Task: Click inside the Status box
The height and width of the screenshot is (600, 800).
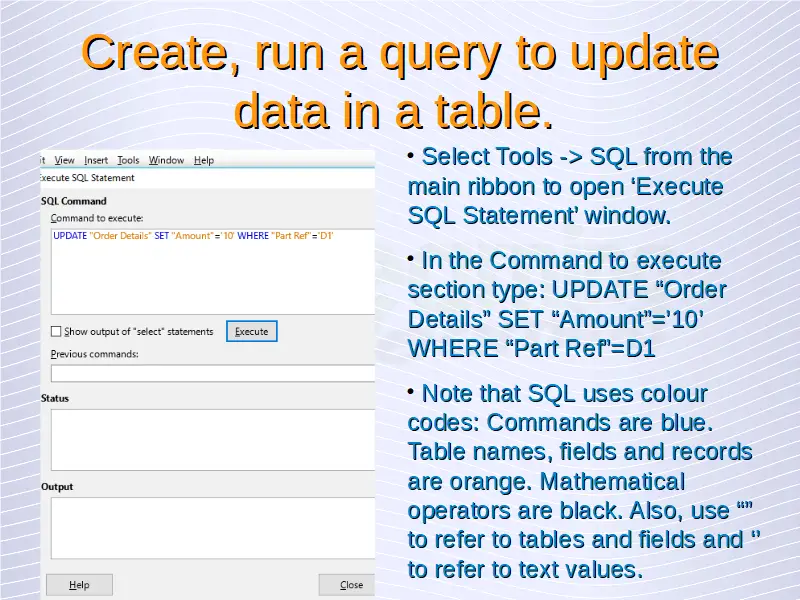Action: (x=213, y=440)
